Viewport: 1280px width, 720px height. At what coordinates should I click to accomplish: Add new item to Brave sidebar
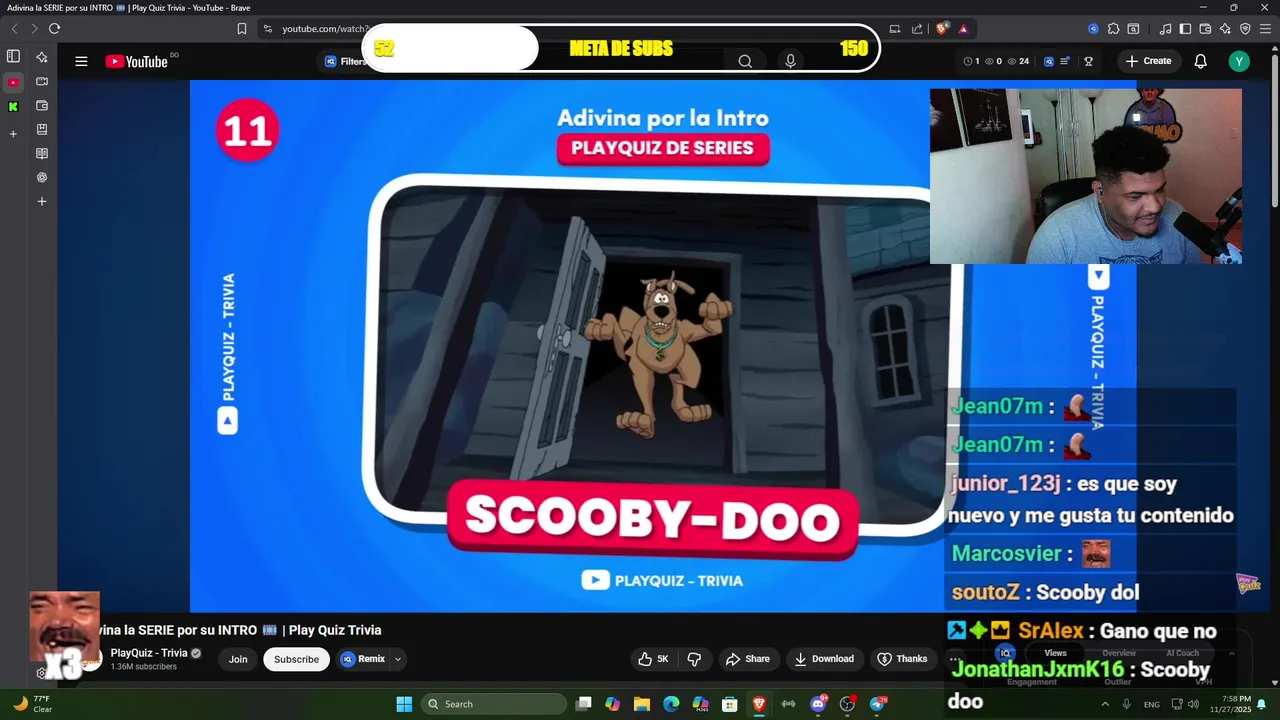coord(42,202)
